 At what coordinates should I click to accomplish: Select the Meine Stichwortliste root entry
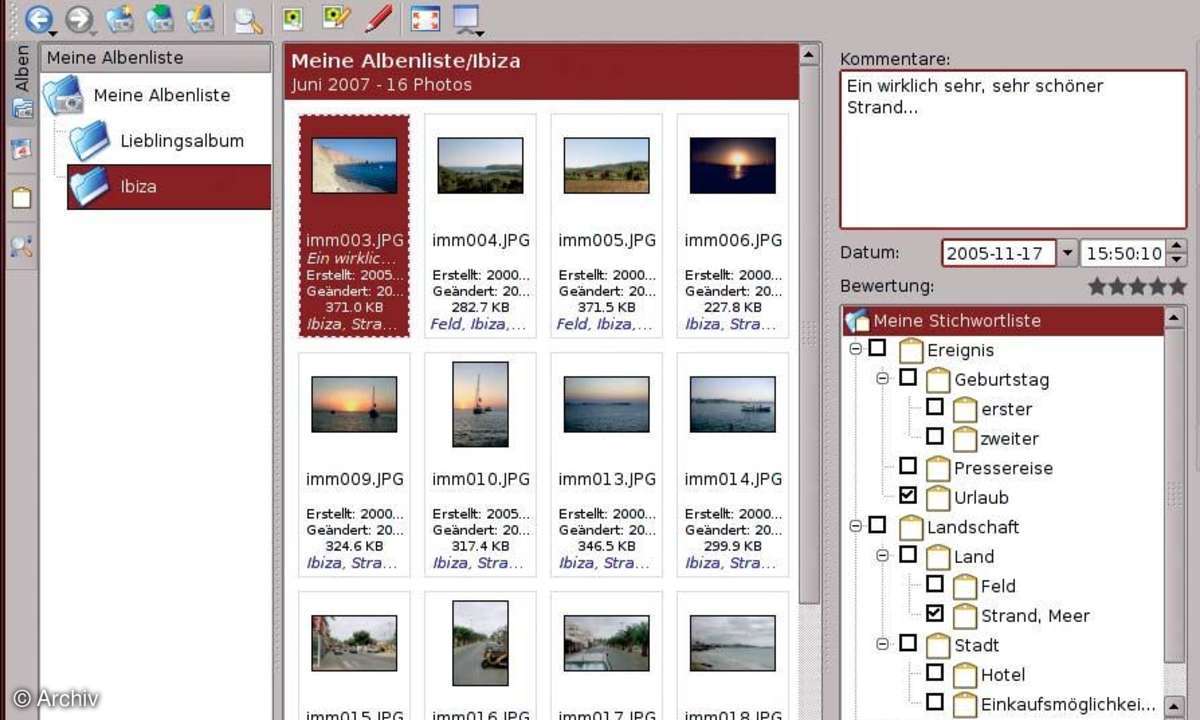pyautogui.click(x=1003, y=321)
